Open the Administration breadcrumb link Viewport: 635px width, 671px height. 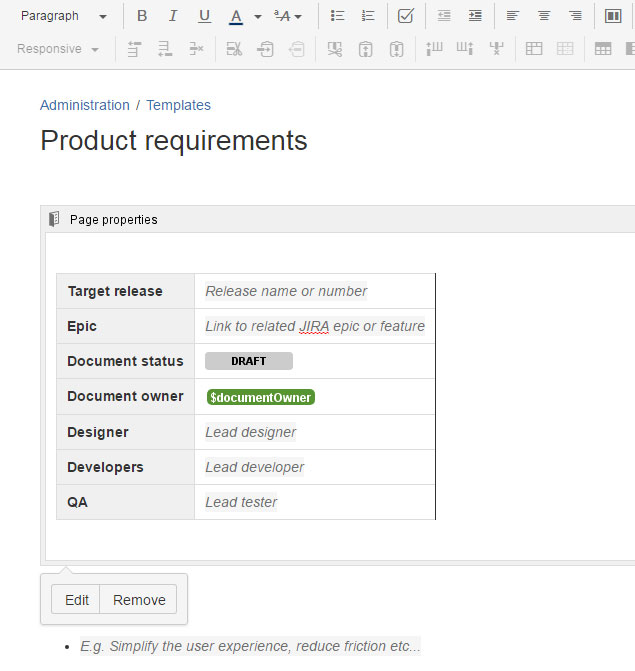pyautogui.click(x=85, y=105)
